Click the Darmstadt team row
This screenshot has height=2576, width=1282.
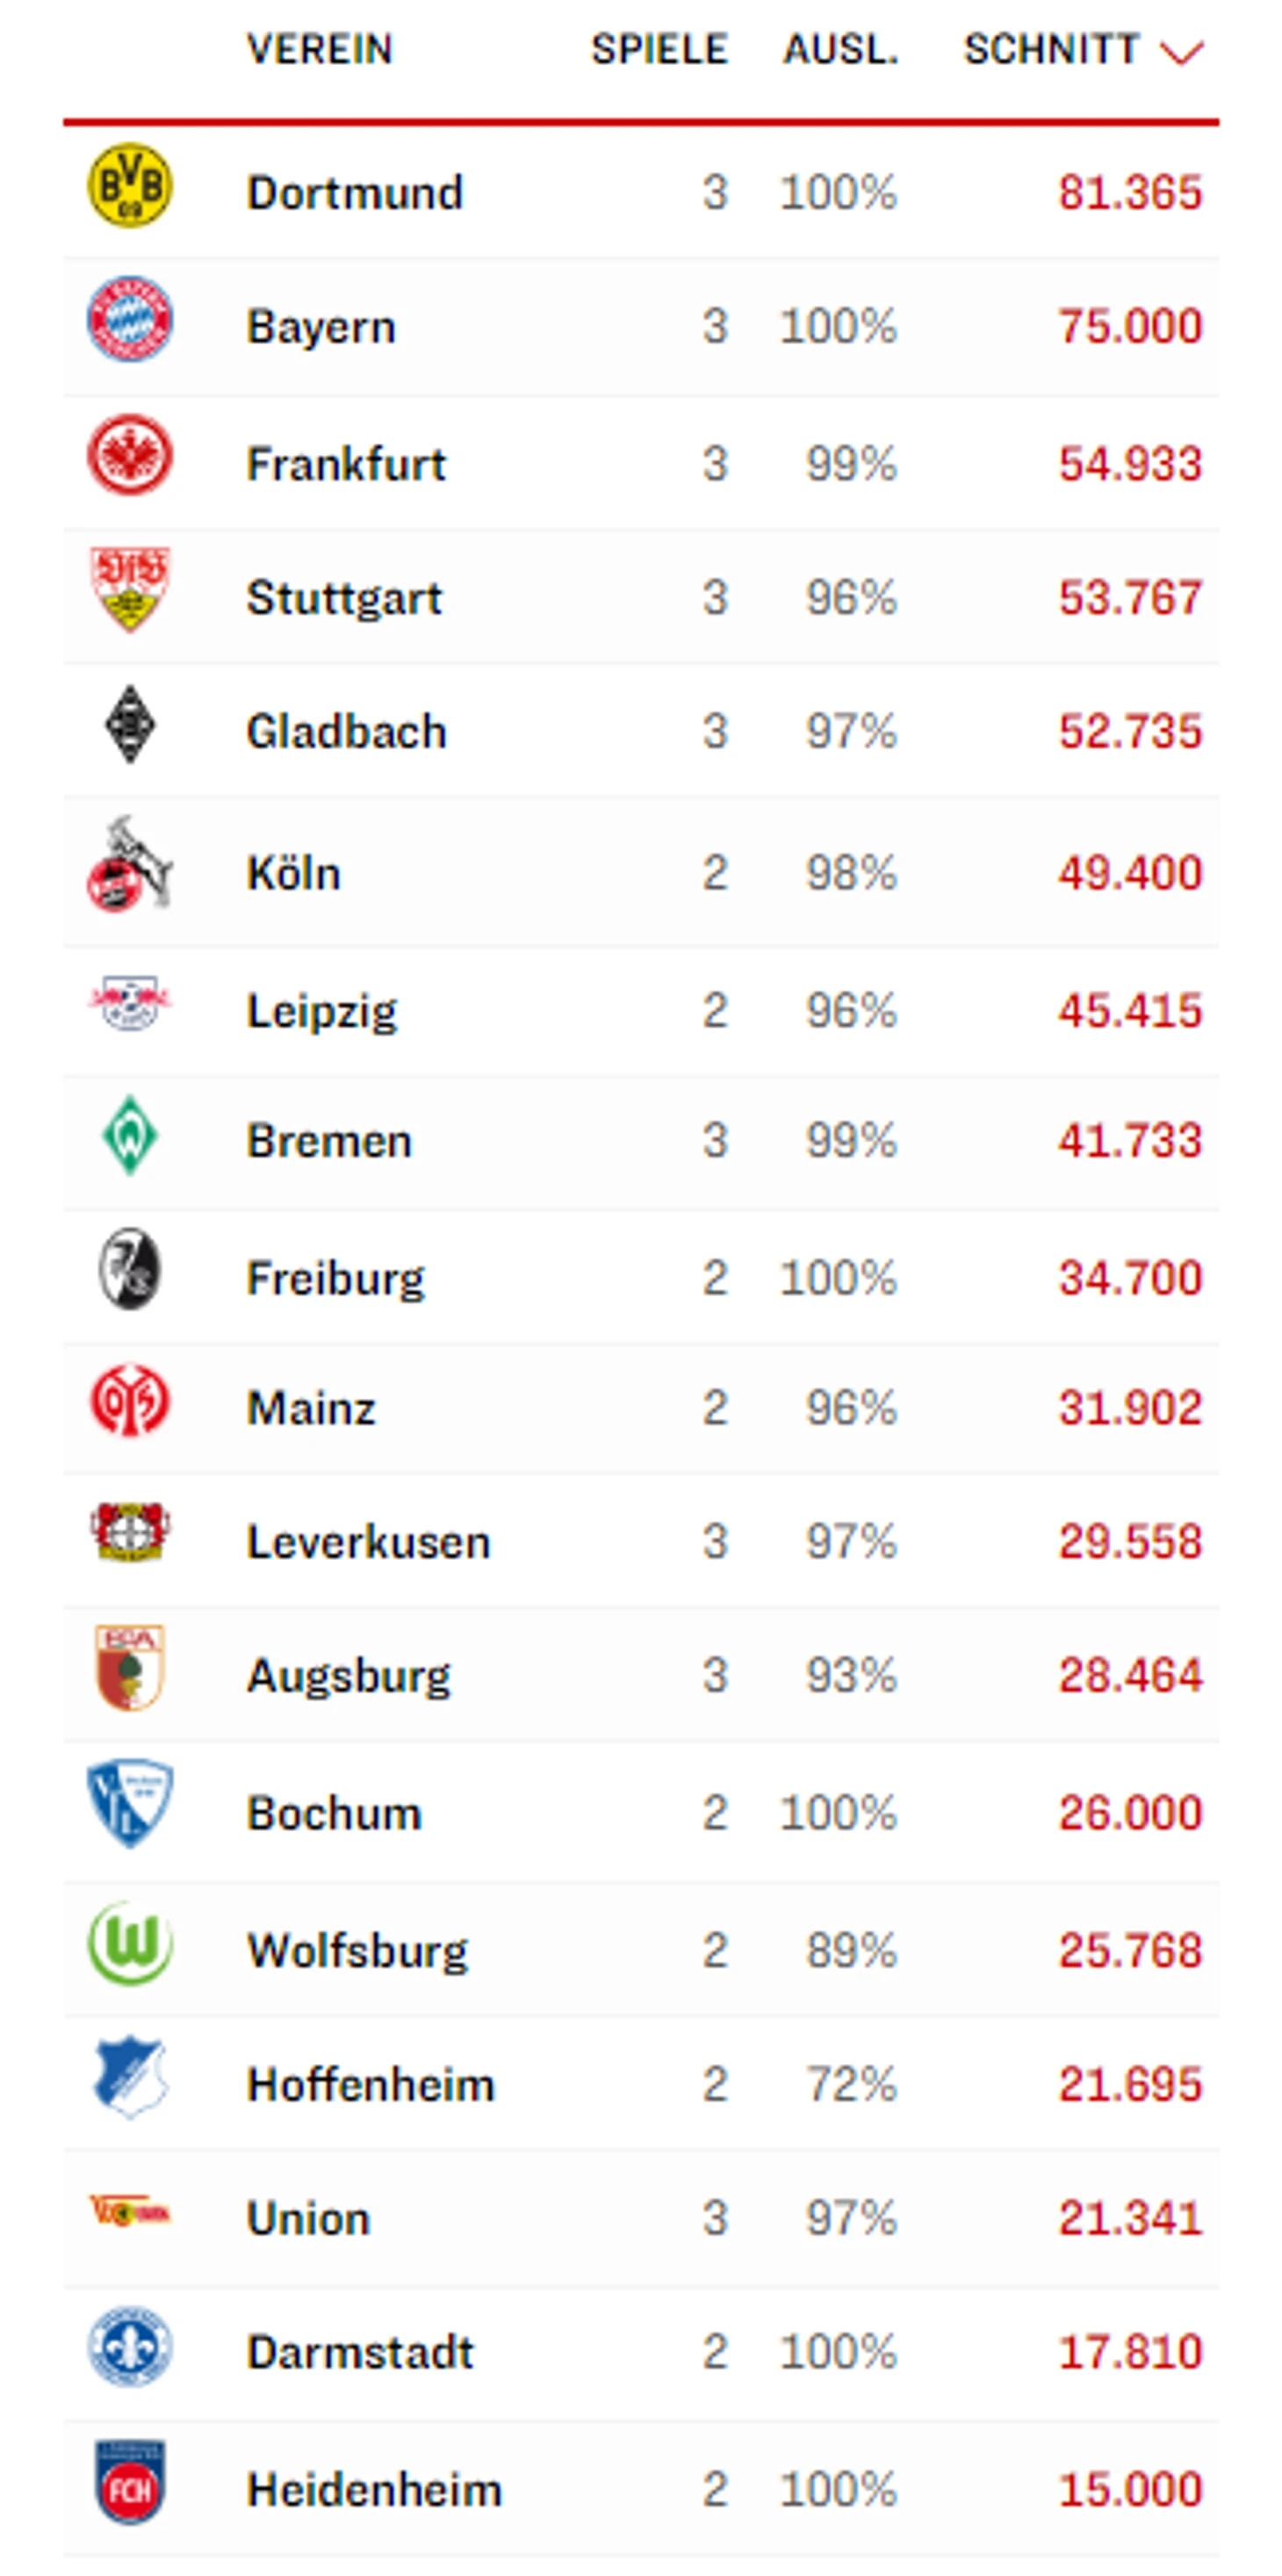(x=641, y=2353)
